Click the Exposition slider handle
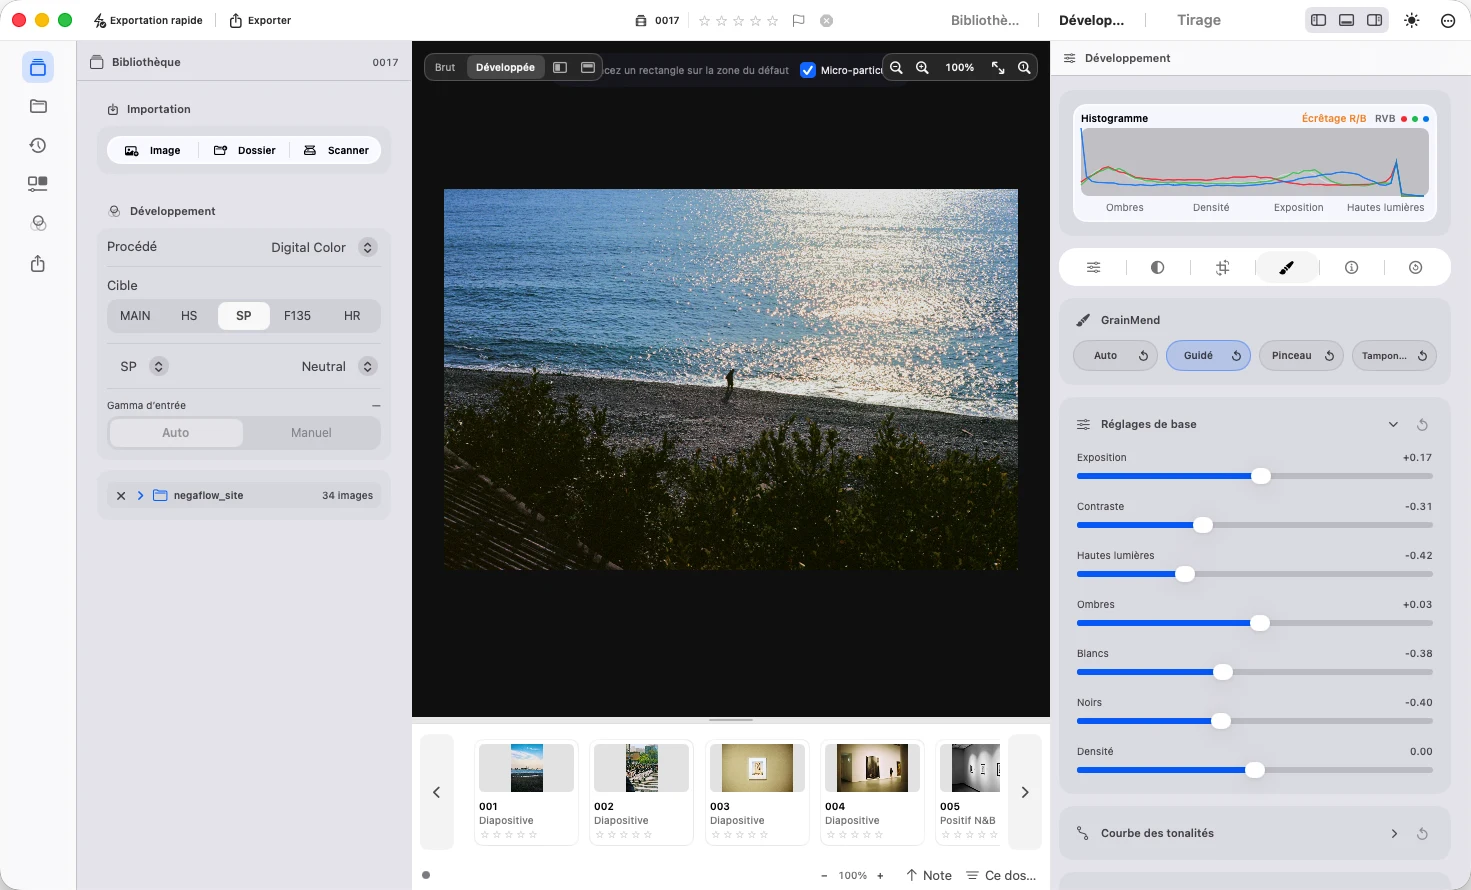 [x=1261, y=476]
